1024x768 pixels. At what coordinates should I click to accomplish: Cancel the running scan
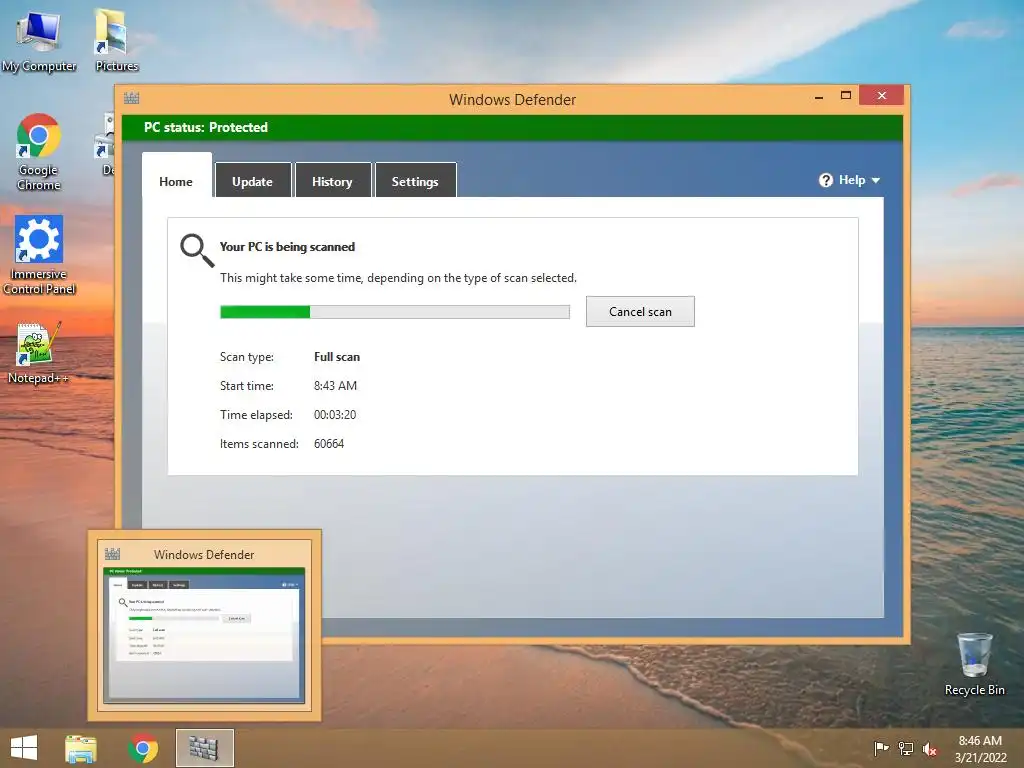point(640,312)
